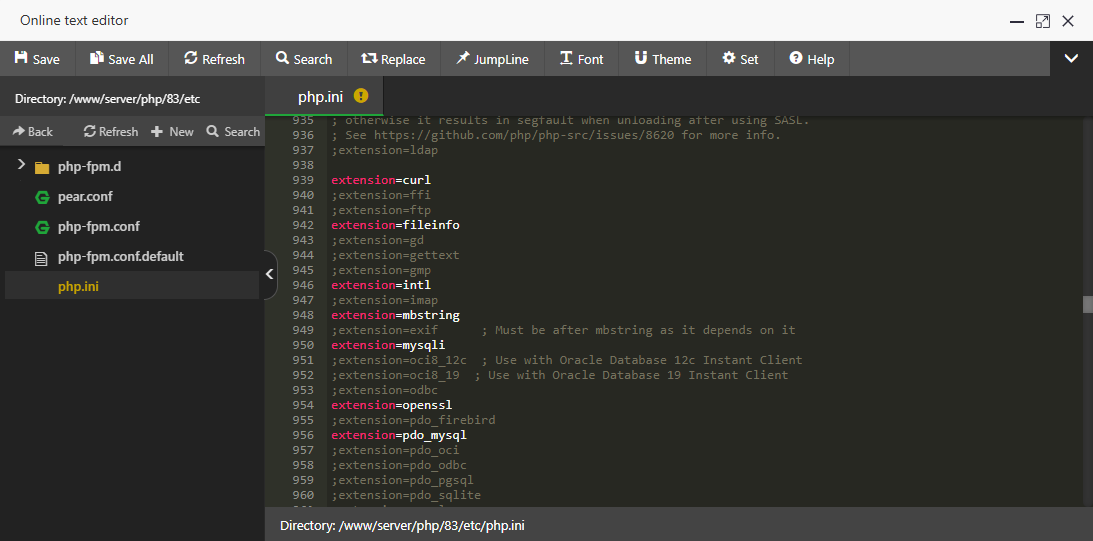
Task: Click Save All in toolbar
Action: click(x=121, y=59)
